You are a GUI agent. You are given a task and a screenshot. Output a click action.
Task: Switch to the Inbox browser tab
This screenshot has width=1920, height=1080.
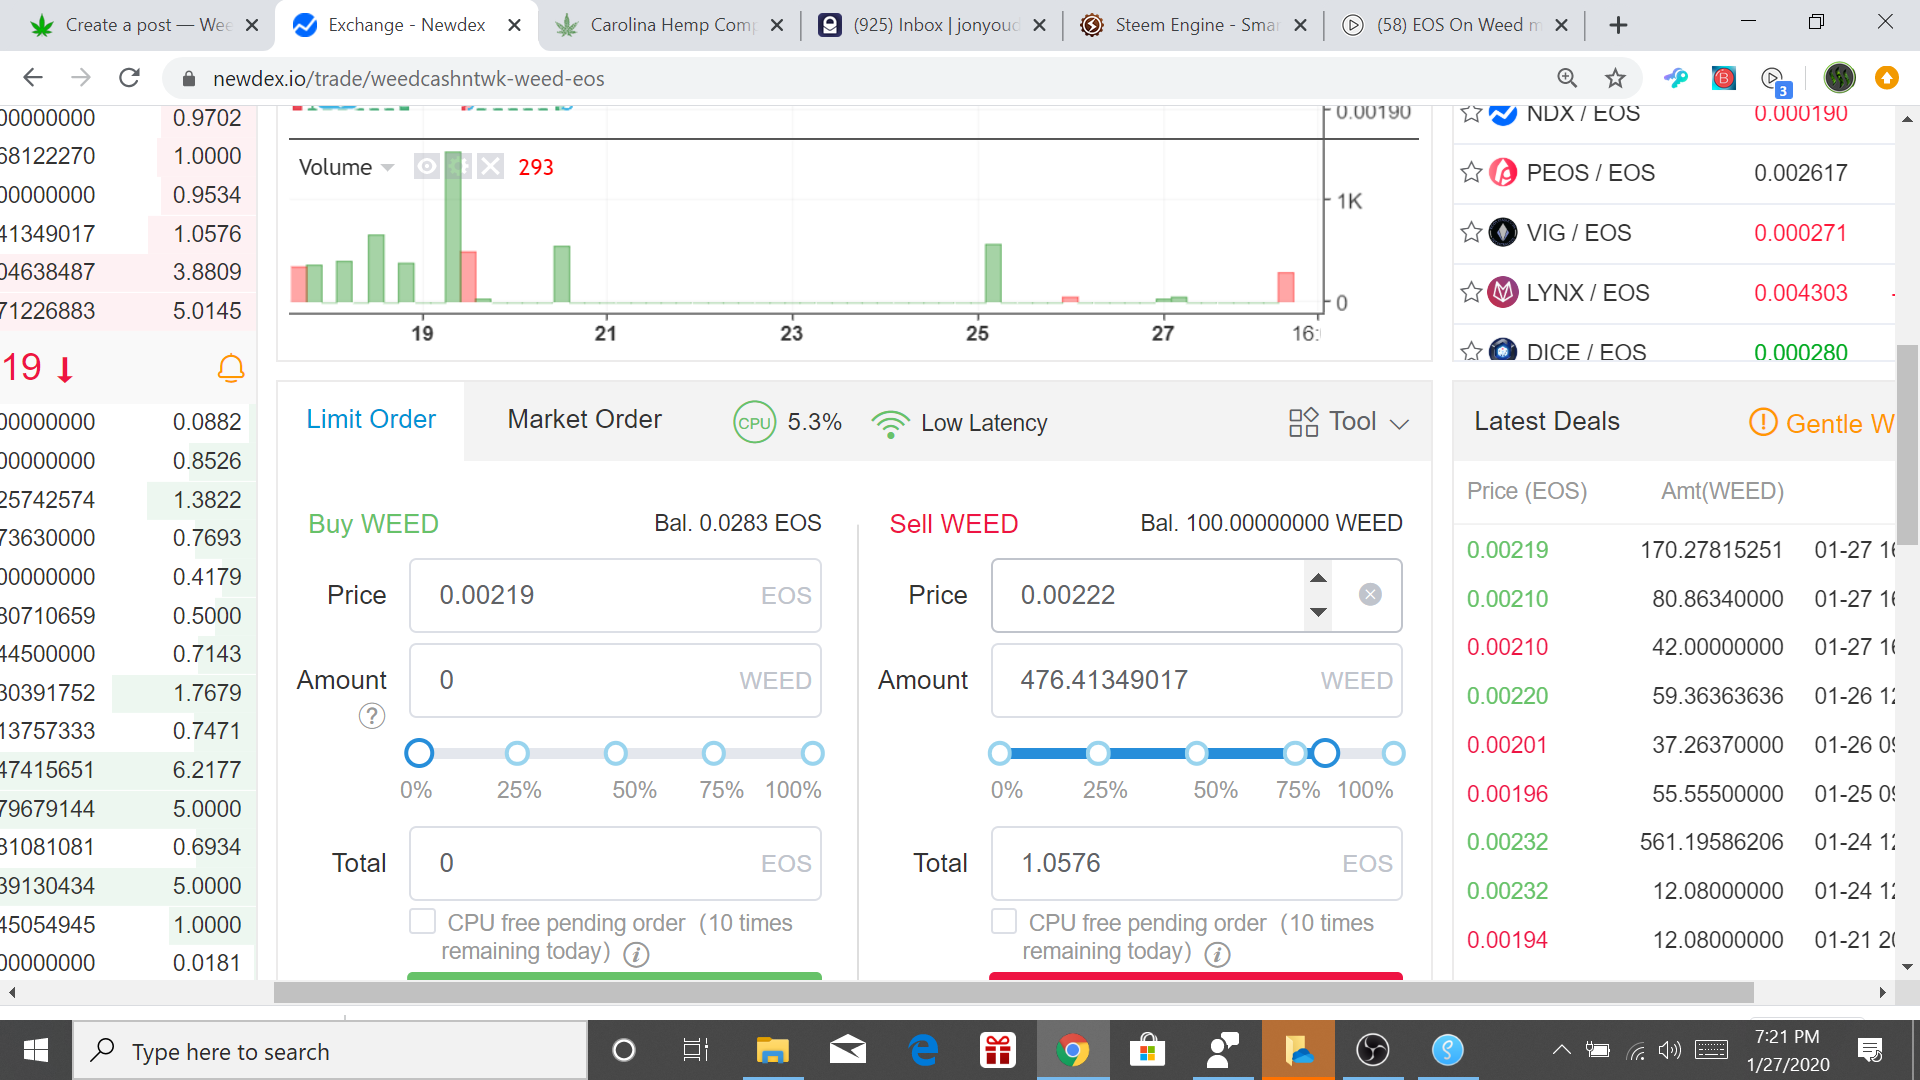pyautogui.click(x=933, y=25)
